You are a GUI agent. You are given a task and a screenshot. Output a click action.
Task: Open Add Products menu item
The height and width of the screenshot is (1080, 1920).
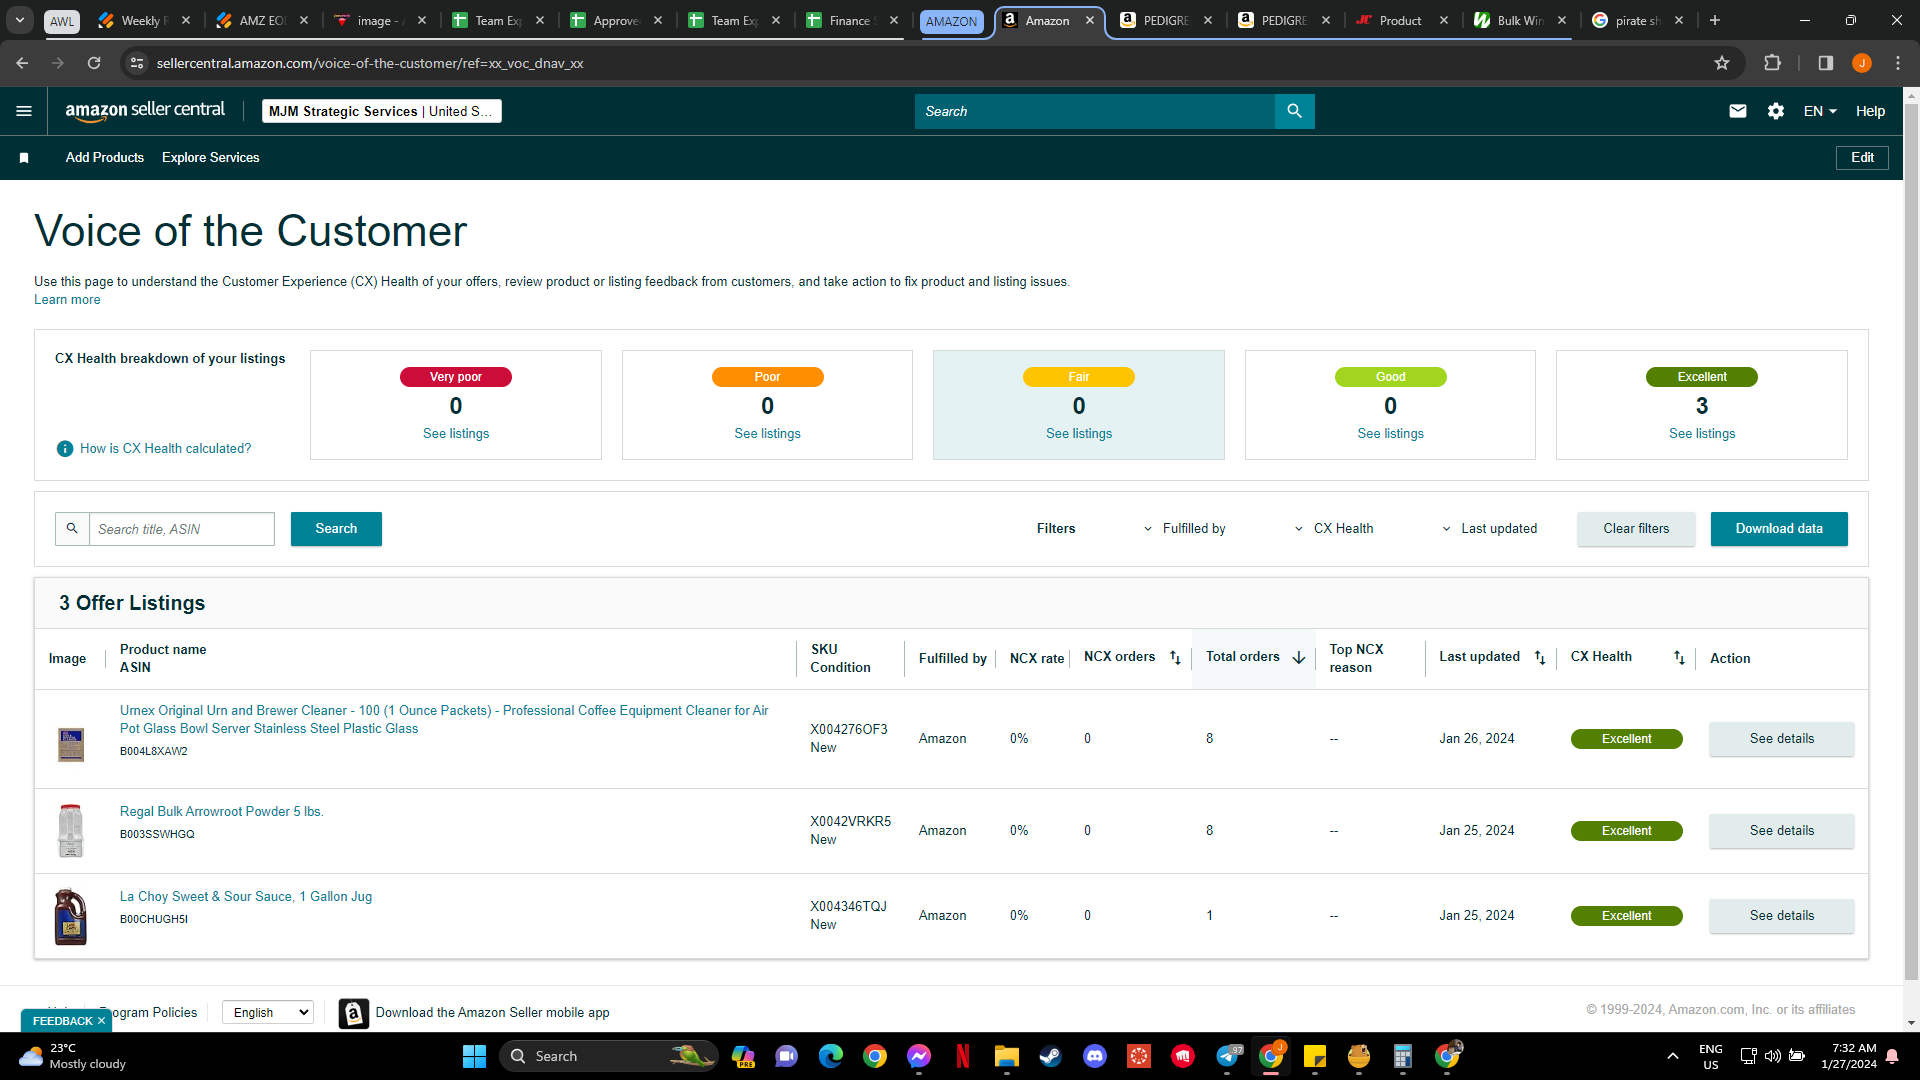[105, 158]
